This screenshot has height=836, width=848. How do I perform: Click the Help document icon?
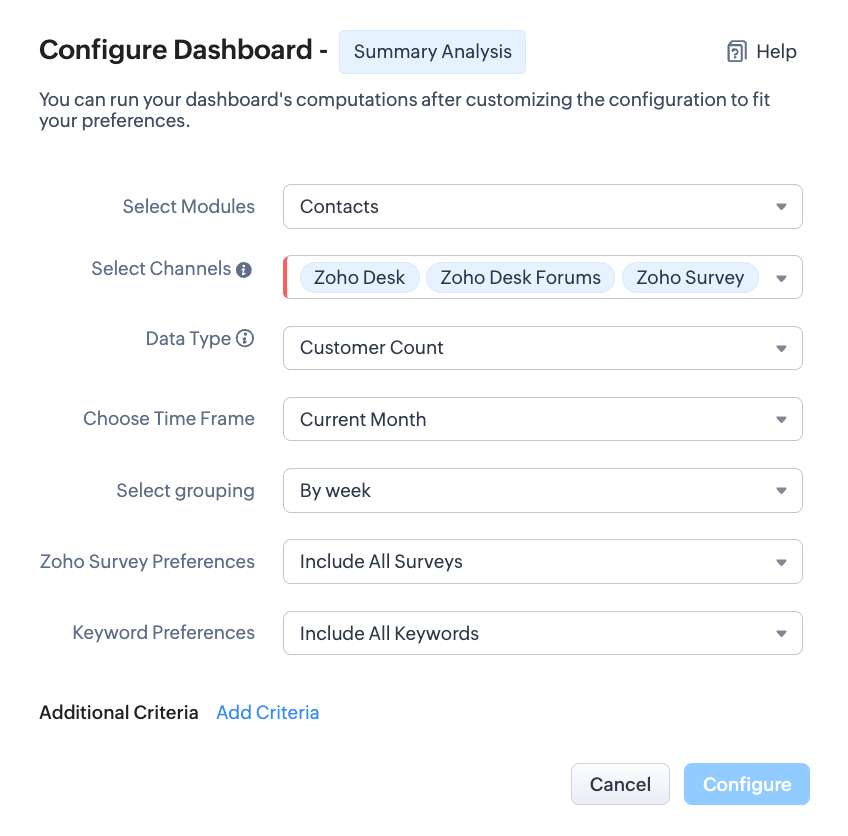[736, 52]
